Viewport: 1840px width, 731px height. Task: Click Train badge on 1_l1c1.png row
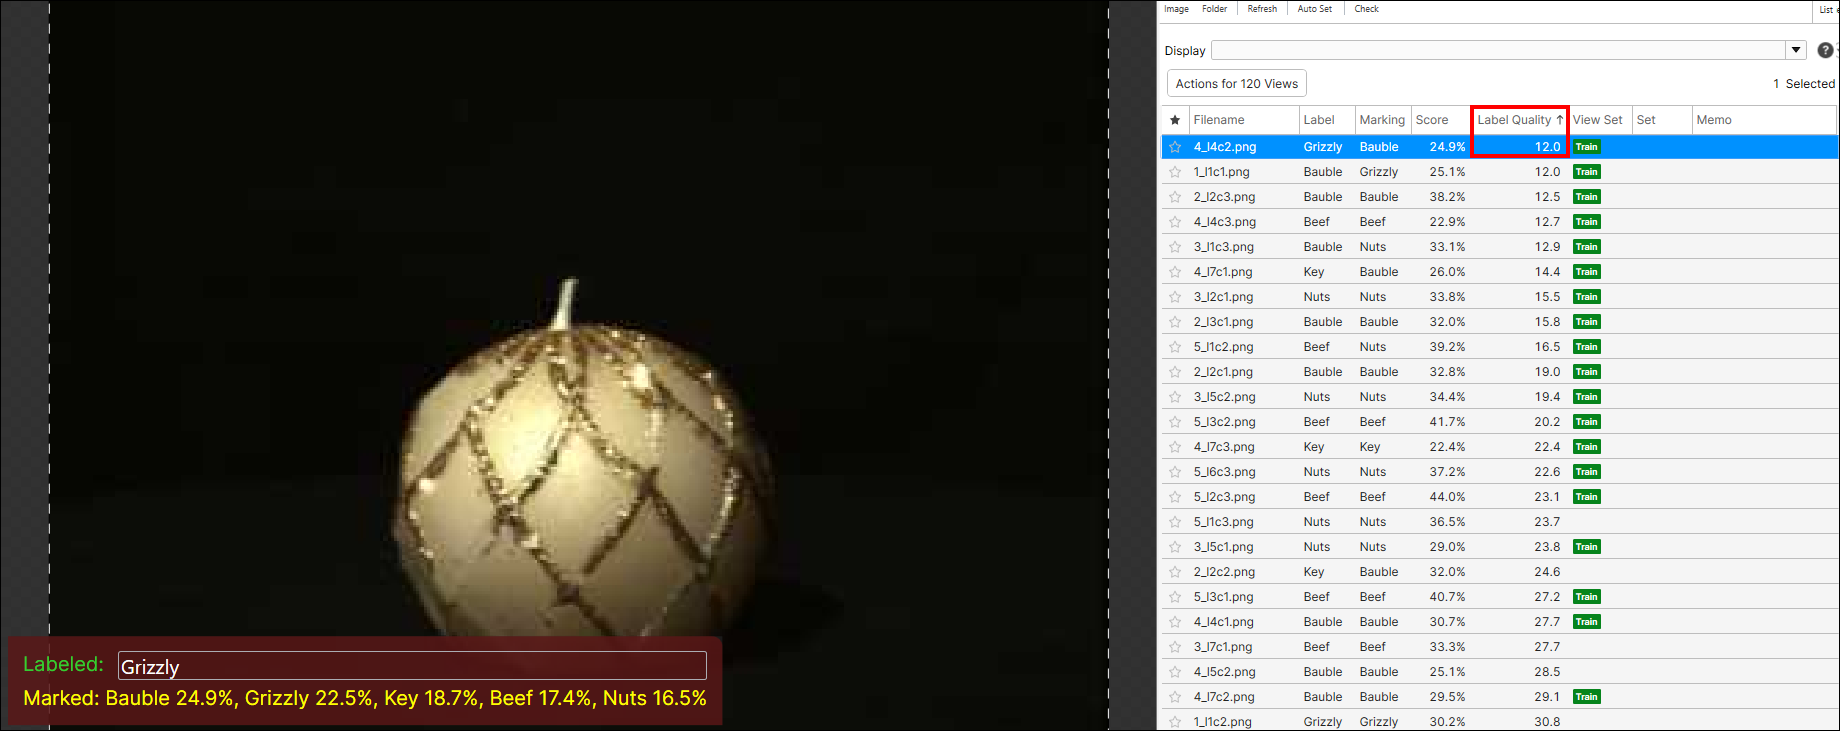1586,172
